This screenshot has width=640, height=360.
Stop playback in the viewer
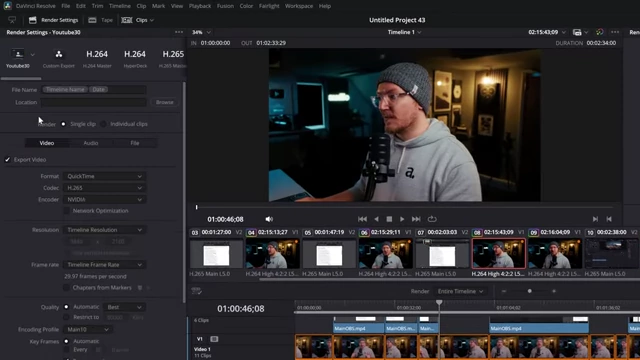(389, 219)
